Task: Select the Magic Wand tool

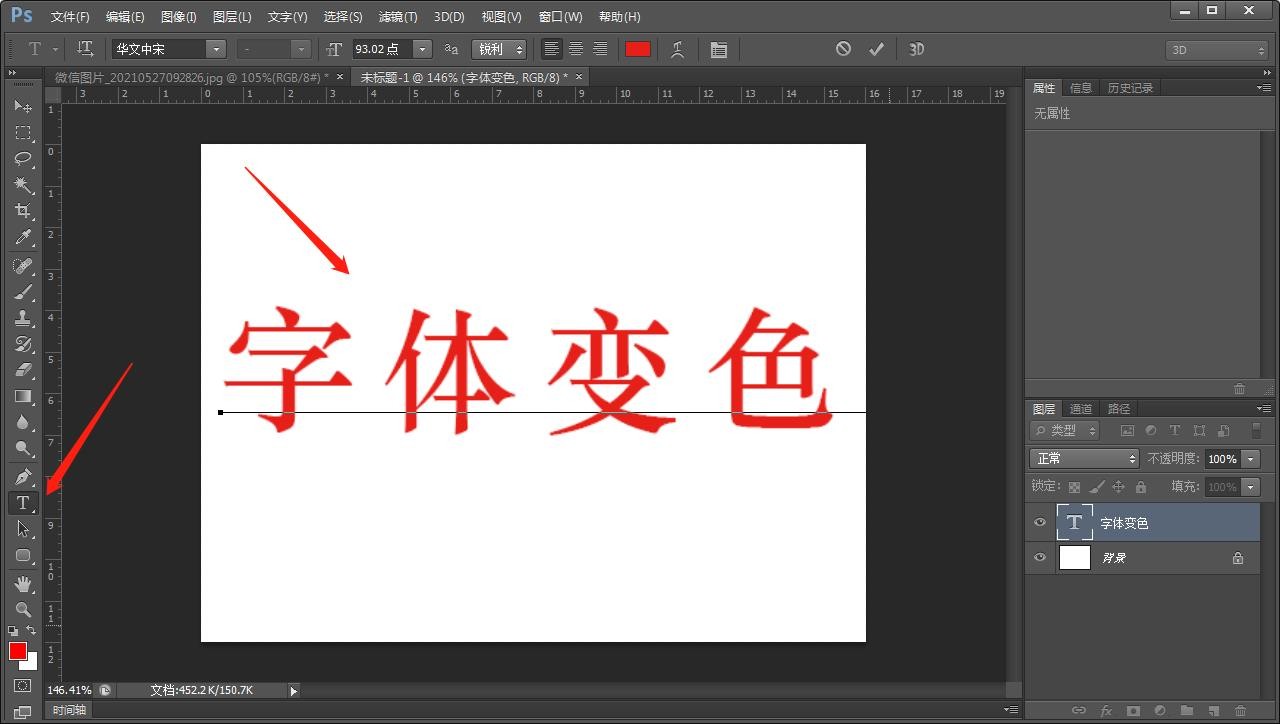Action: [22, 185]
